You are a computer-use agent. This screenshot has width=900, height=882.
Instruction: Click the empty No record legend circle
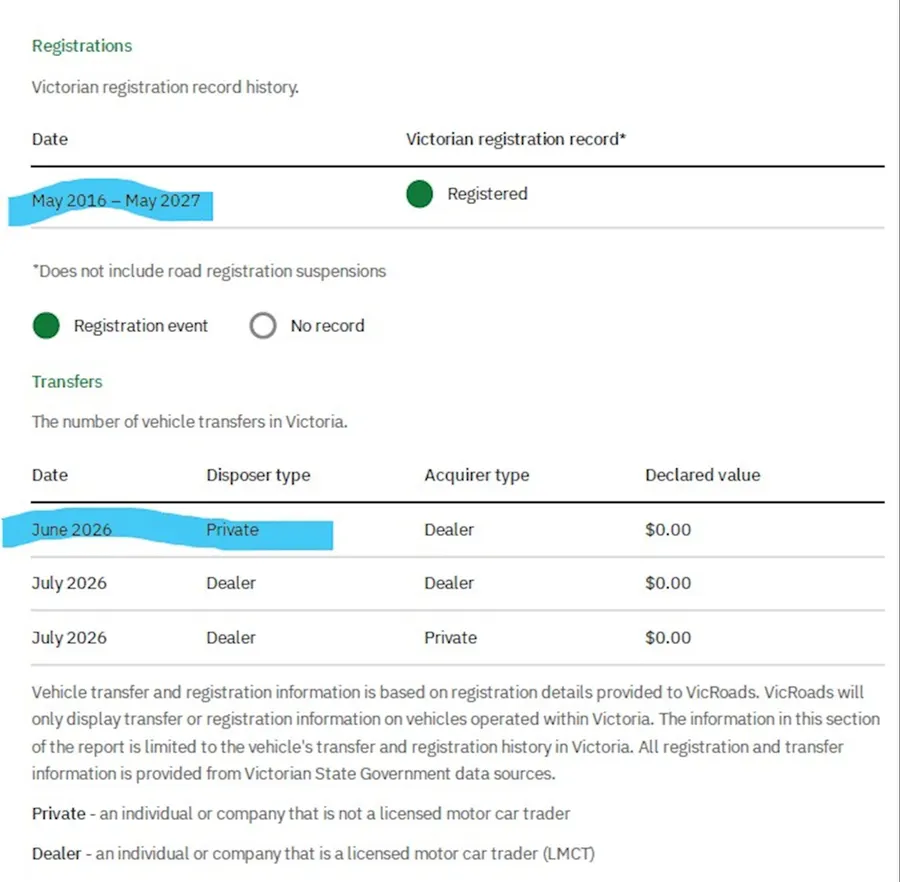click(x=263, y=325)
